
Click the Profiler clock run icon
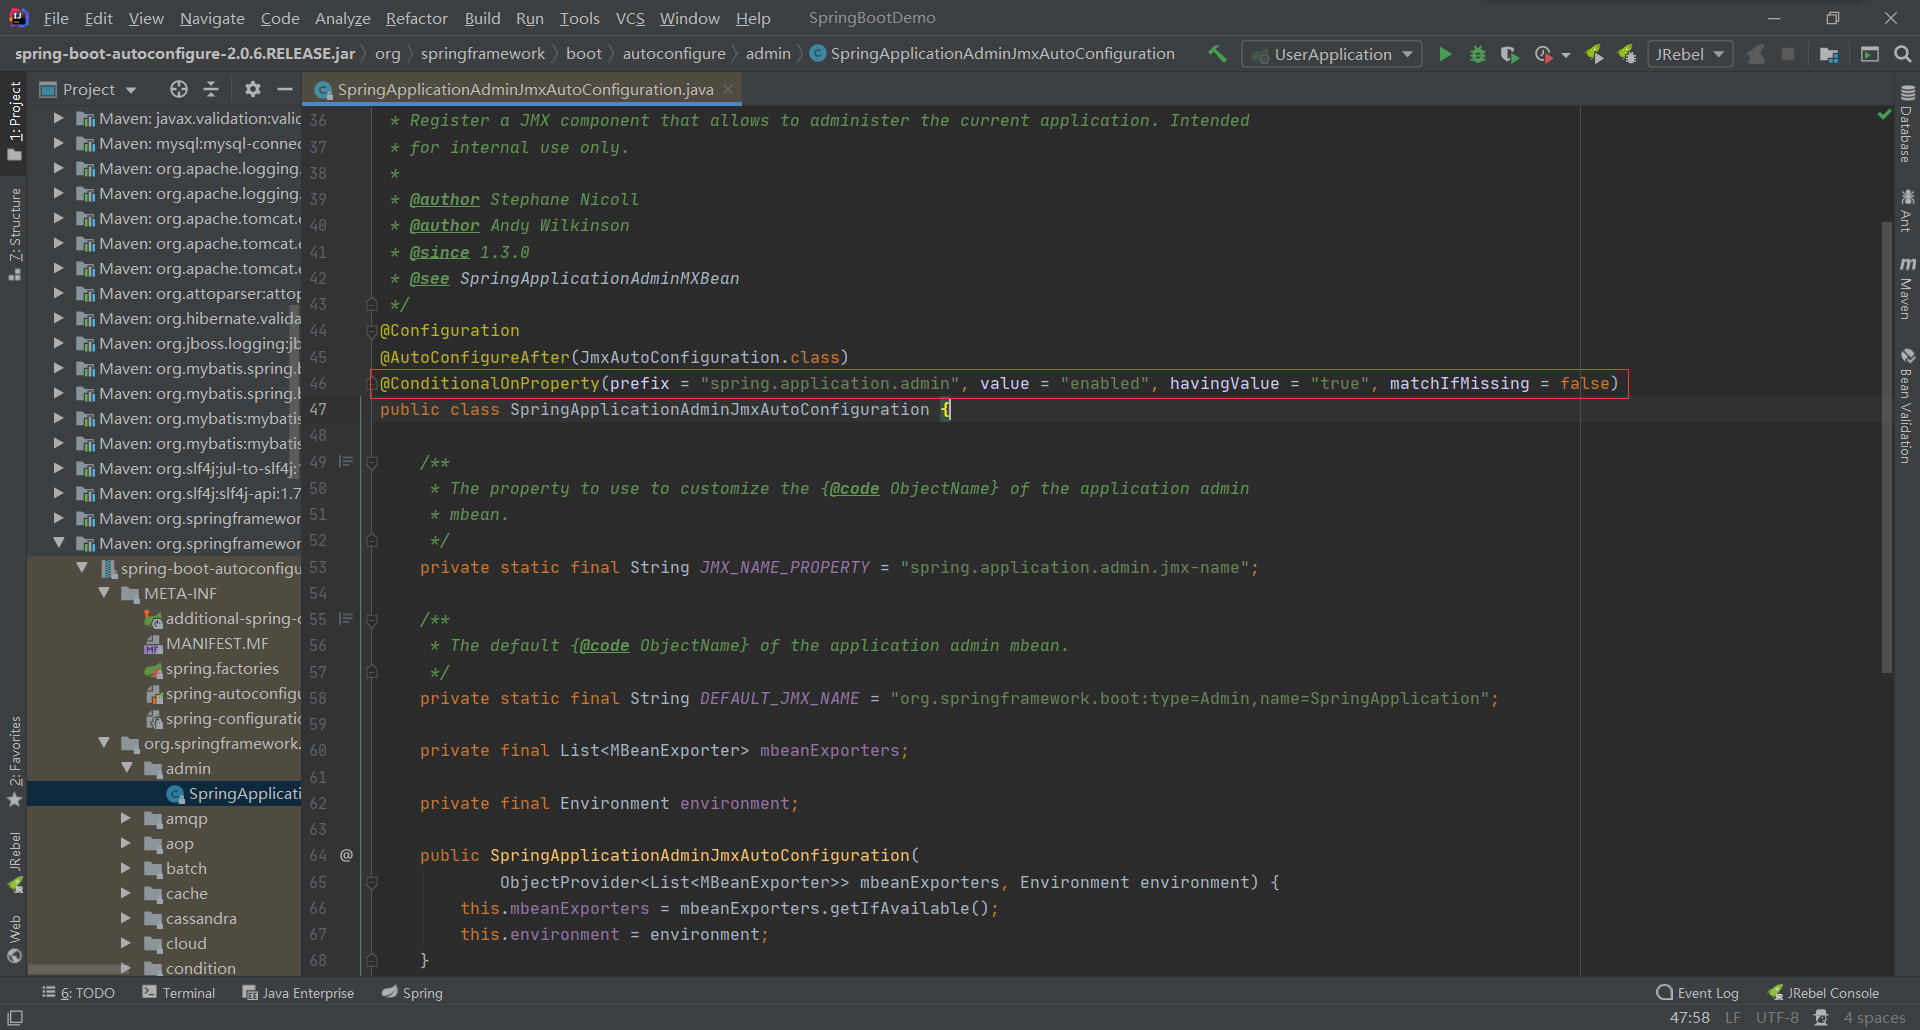(x=1543, y=54)
